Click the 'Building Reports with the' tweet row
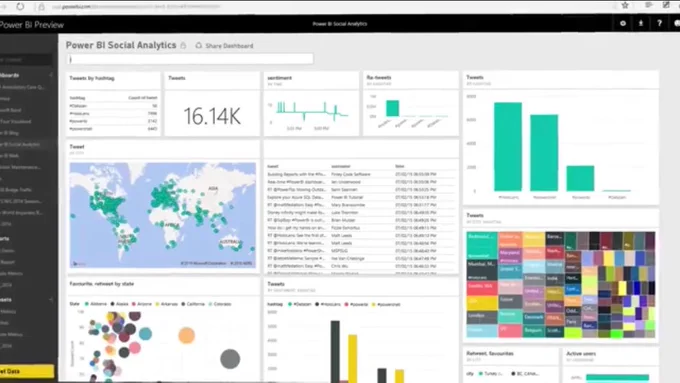Viewport: 680px width, 383px height. [361, 174]
